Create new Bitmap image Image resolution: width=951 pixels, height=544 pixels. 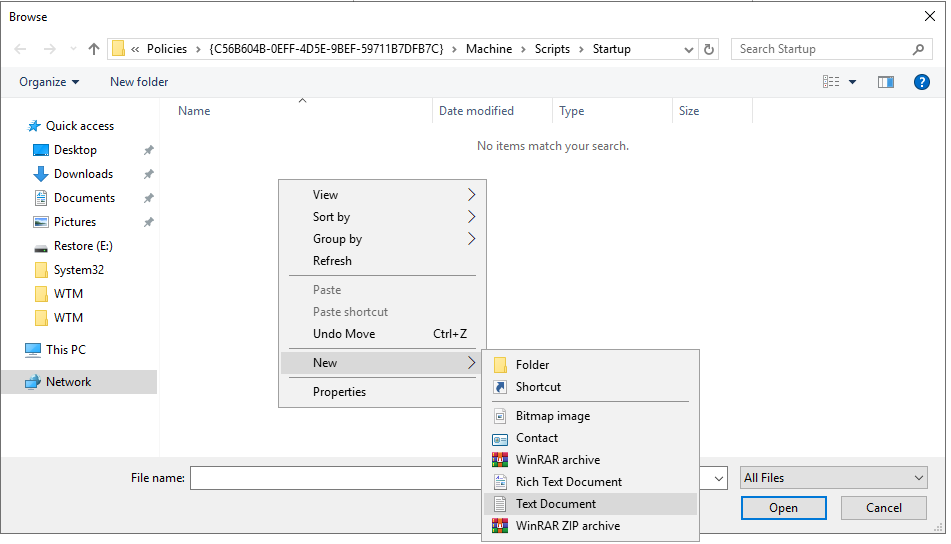[590, 415]
